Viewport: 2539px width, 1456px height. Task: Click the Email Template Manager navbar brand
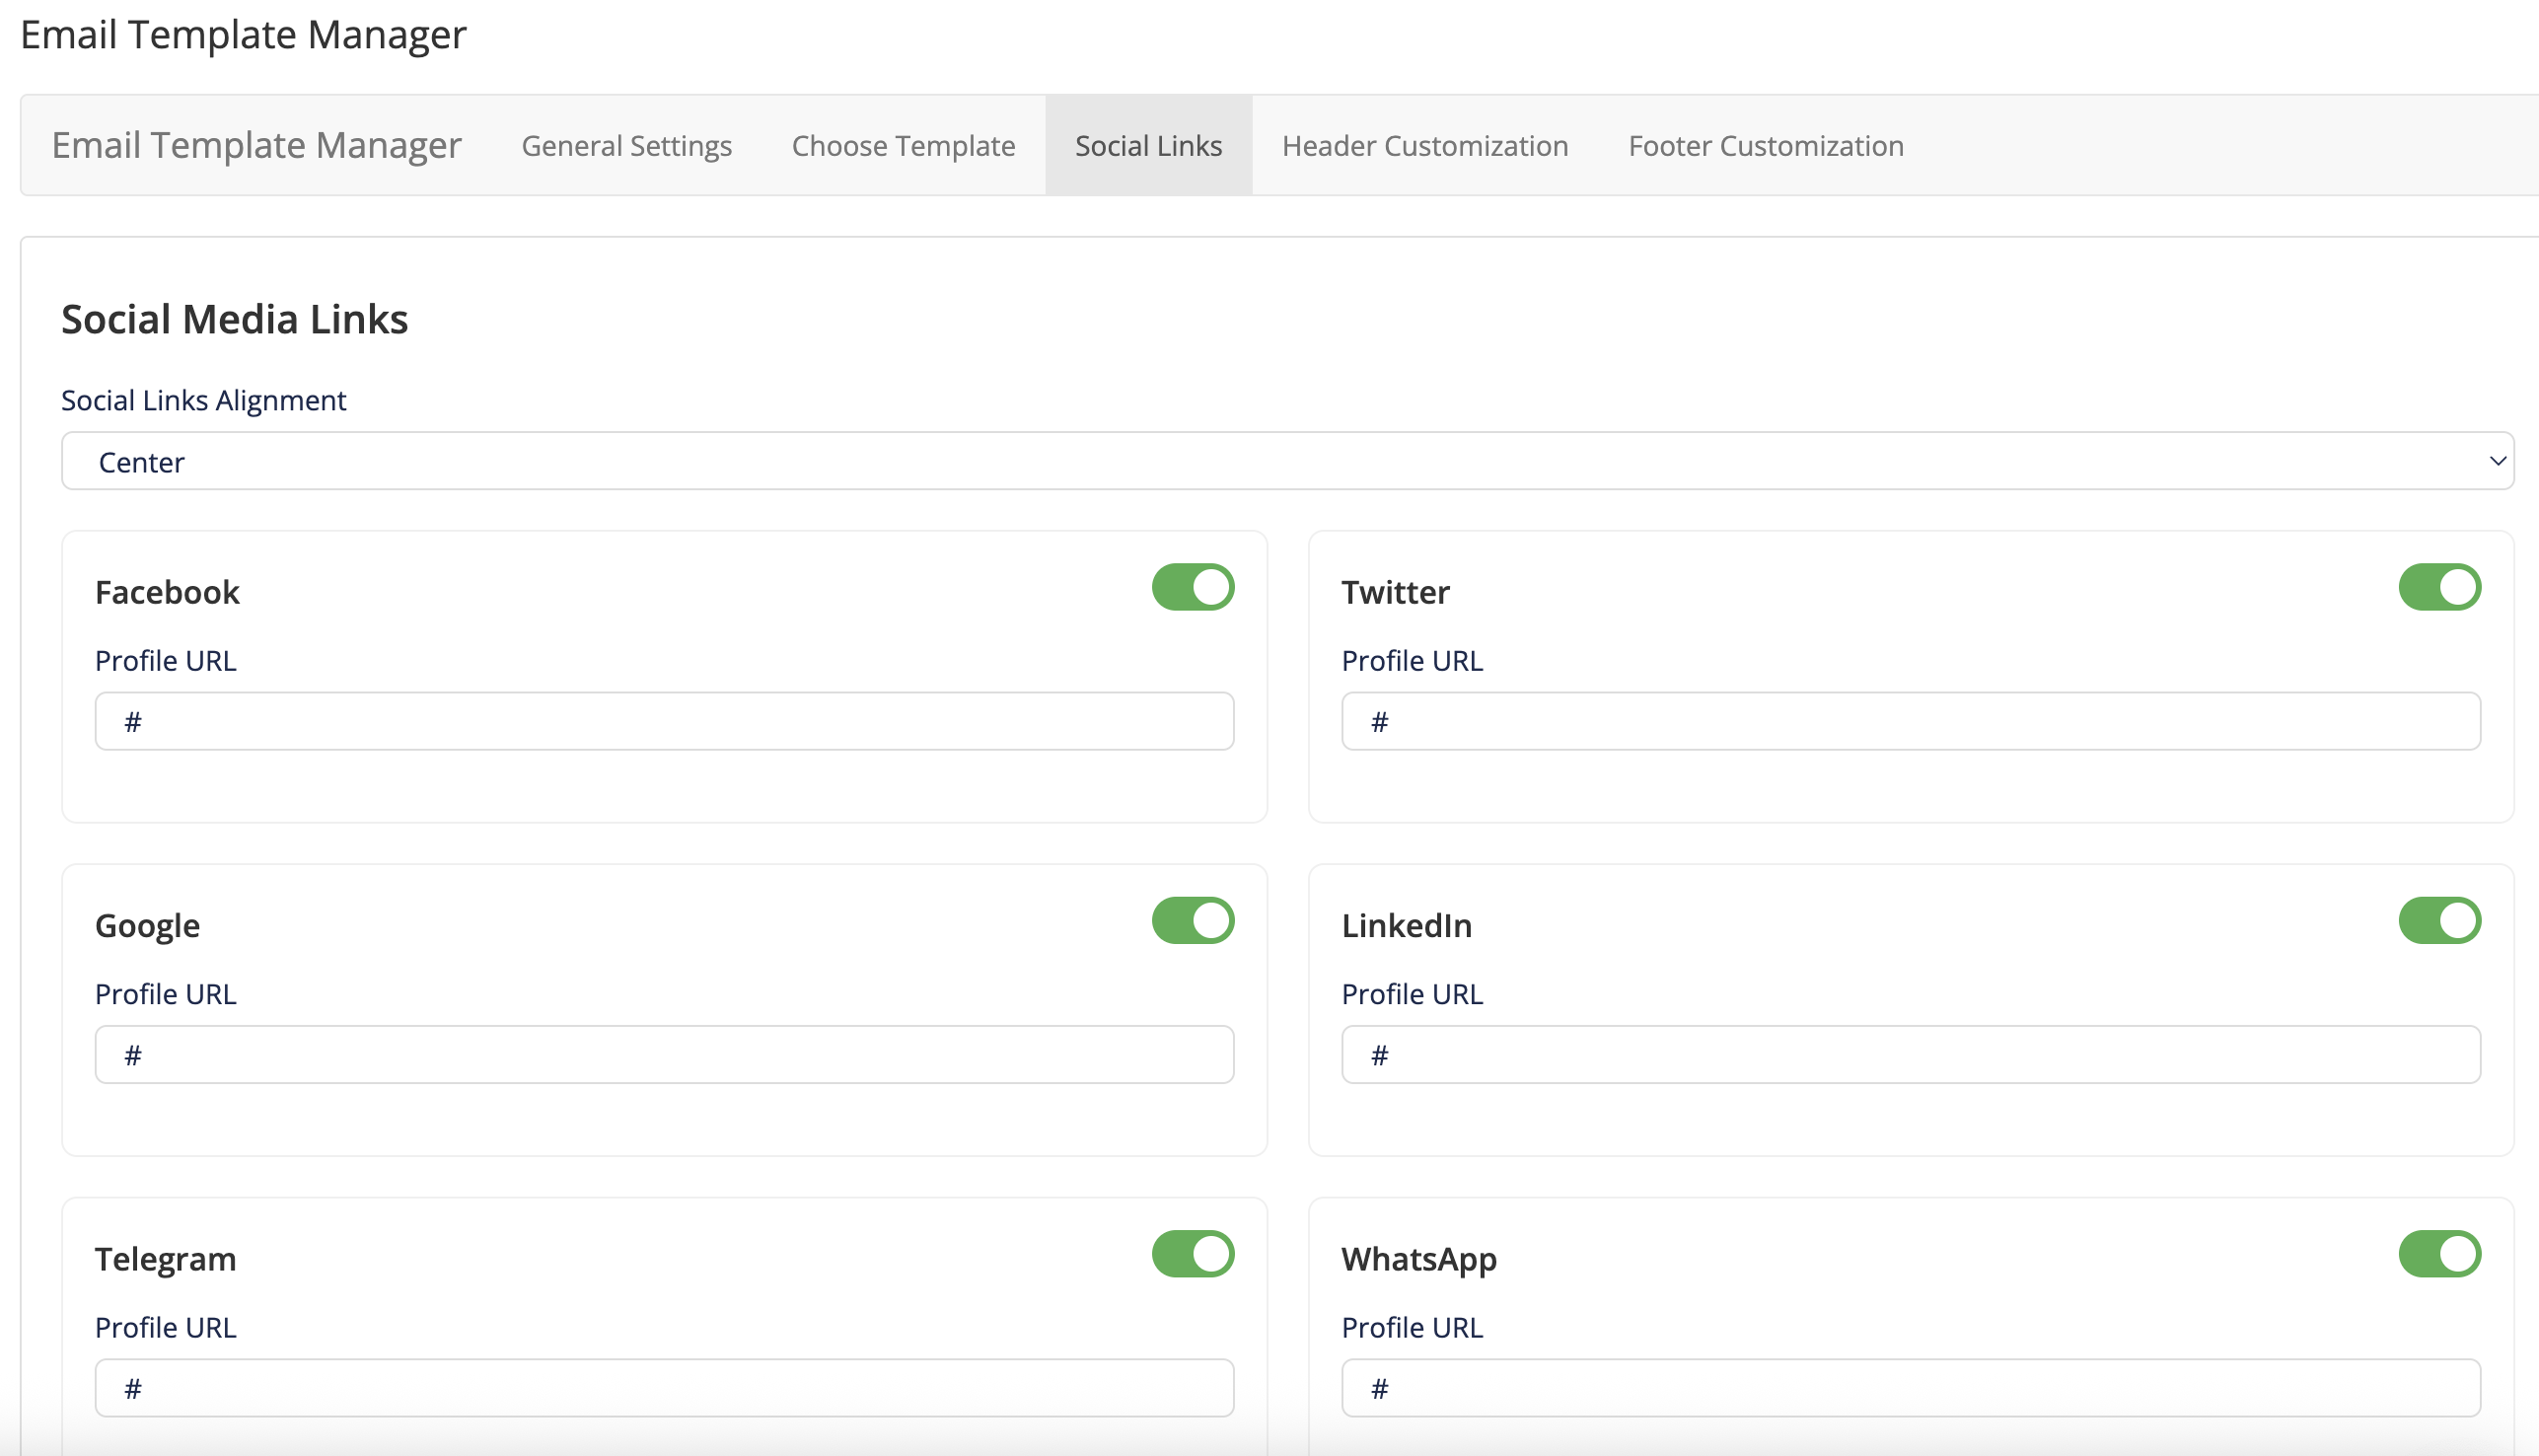[x=256, y=146]
